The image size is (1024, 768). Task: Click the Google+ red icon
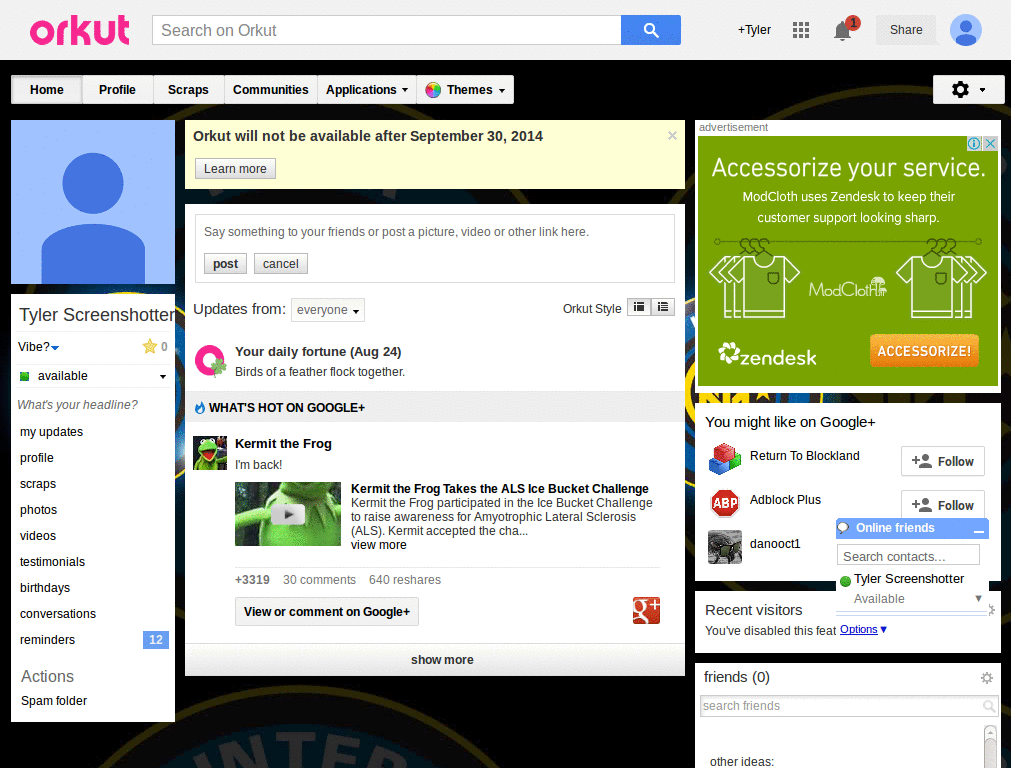(x=646, y=611)
